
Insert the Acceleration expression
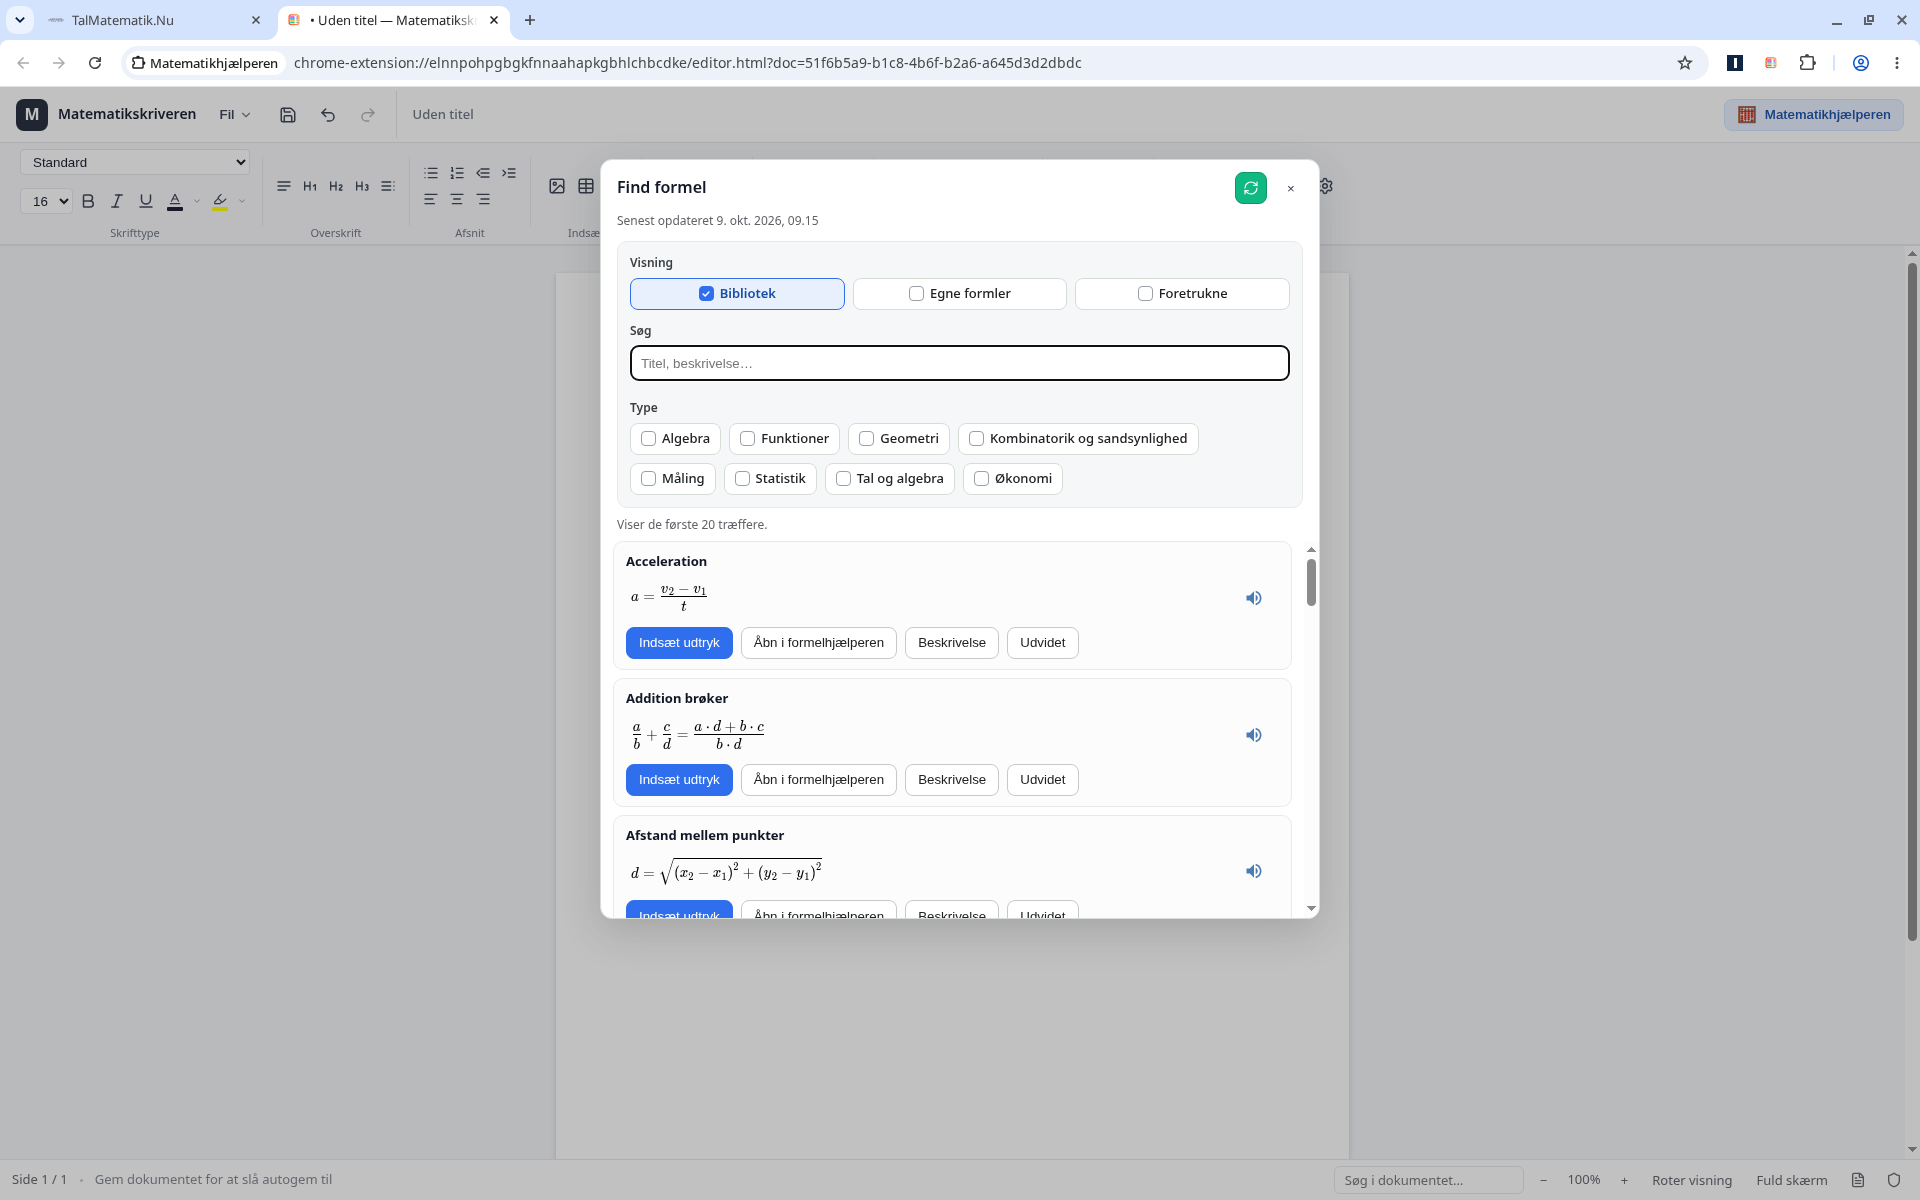tap(679, 643)
